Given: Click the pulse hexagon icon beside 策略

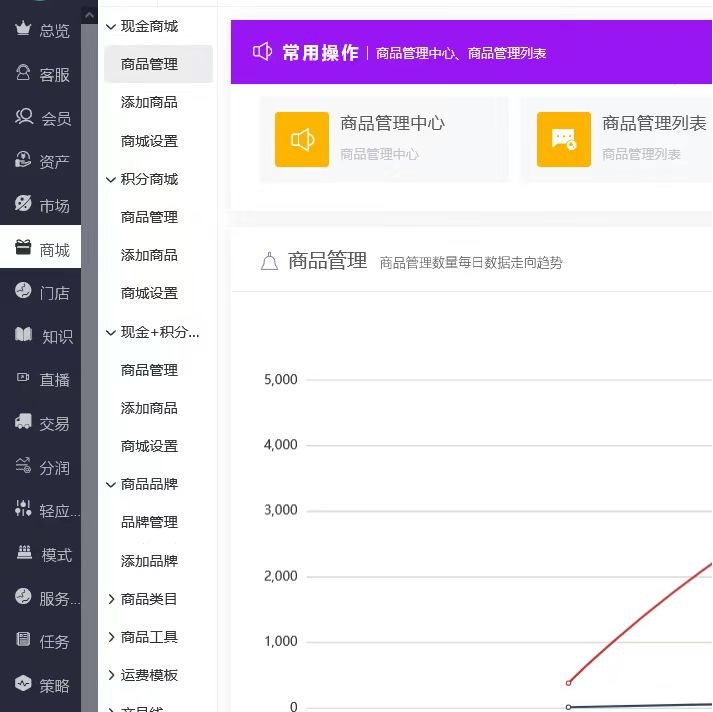Looking at the screenshot, I should tap(23, 683).
